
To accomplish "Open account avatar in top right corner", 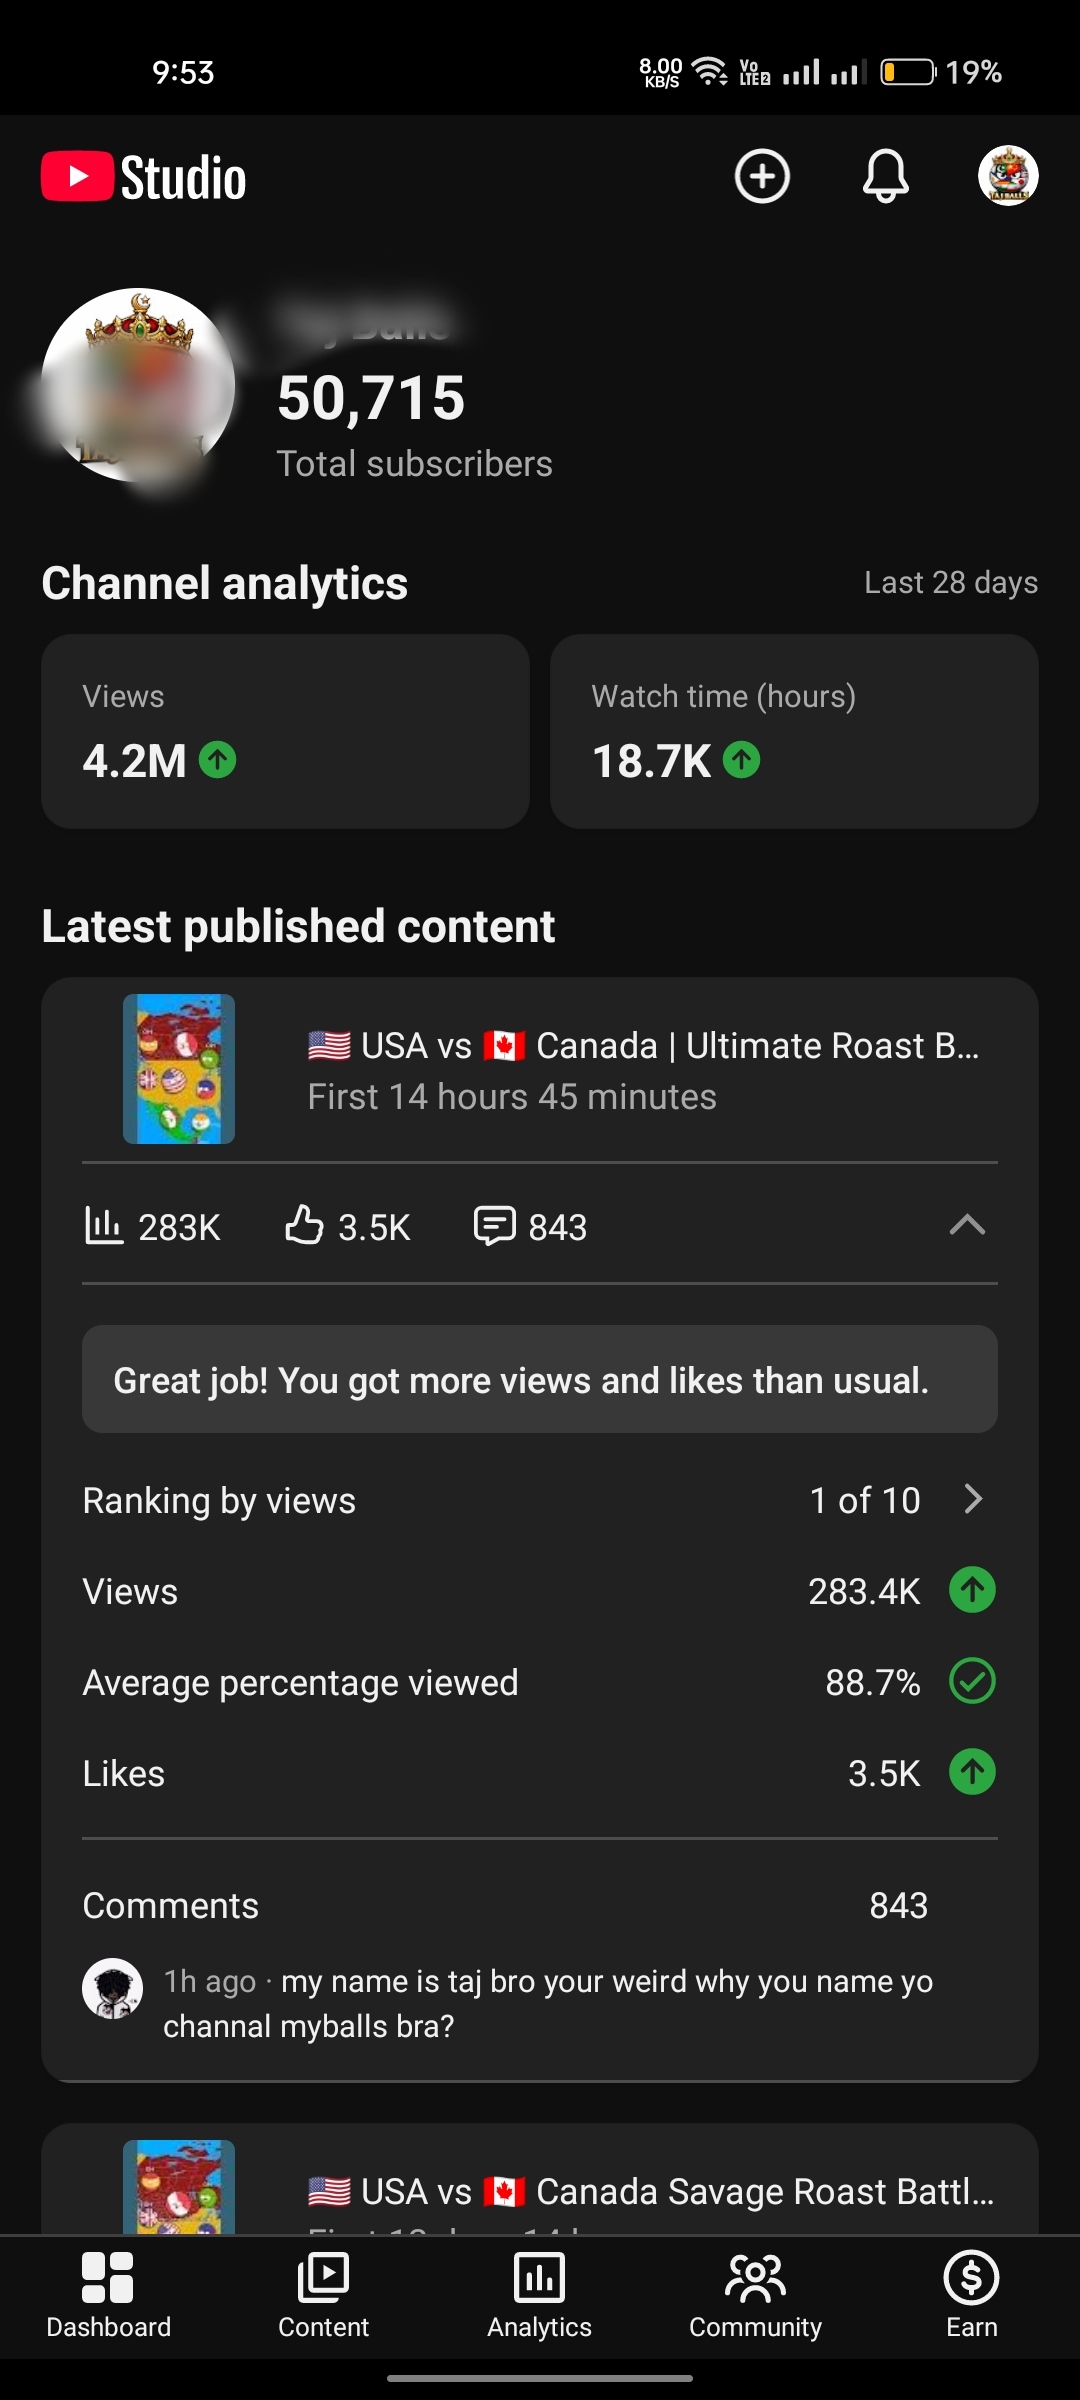I will coord(1008,176).
